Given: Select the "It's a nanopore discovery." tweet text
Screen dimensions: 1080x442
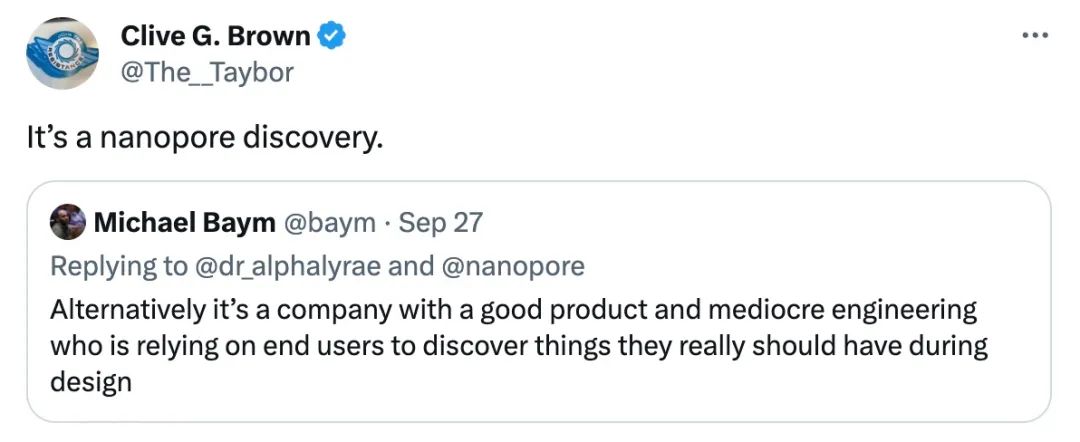Looking at the screenshot, I should click(x=205, y=137).
